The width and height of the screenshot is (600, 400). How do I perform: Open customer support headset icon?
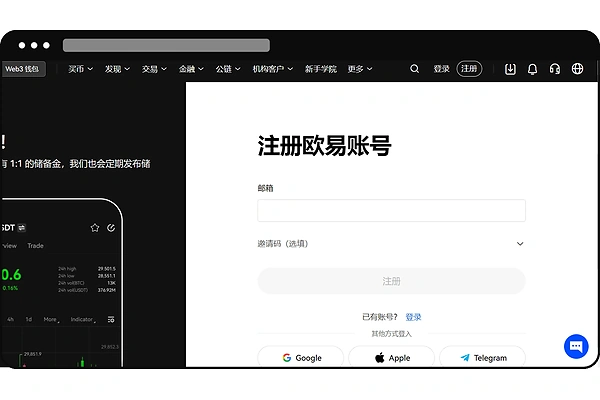pos(555,69)
